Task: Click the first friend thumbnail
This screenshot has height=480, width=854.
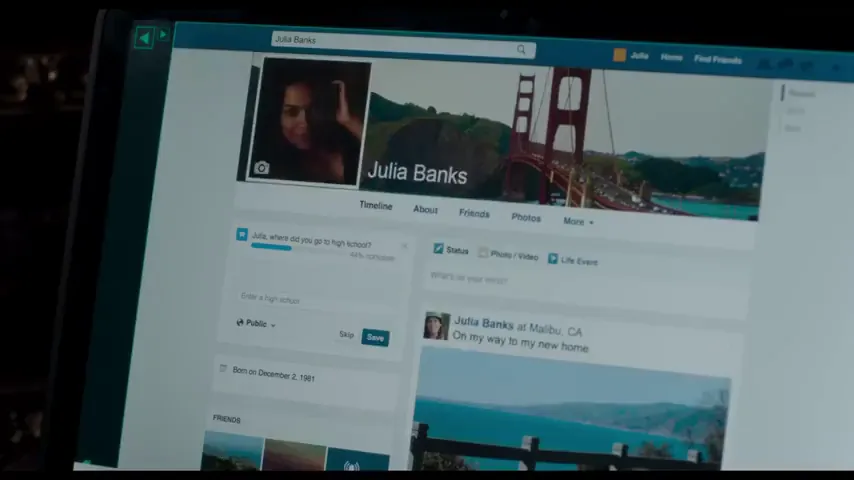Action: pyautogui.click(x=232, y=450)
